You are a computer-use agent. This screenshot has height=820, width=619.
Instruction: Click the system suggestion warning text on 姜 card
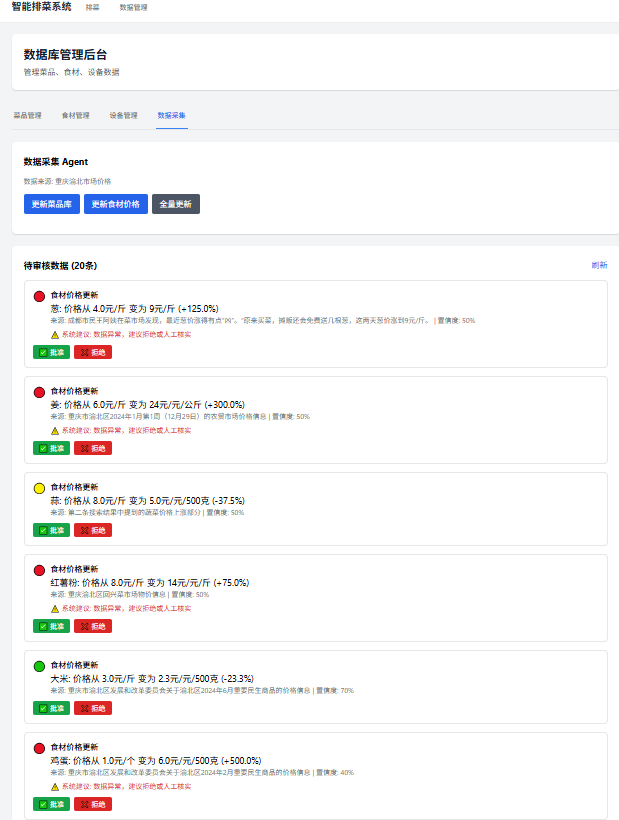(127, 431)
